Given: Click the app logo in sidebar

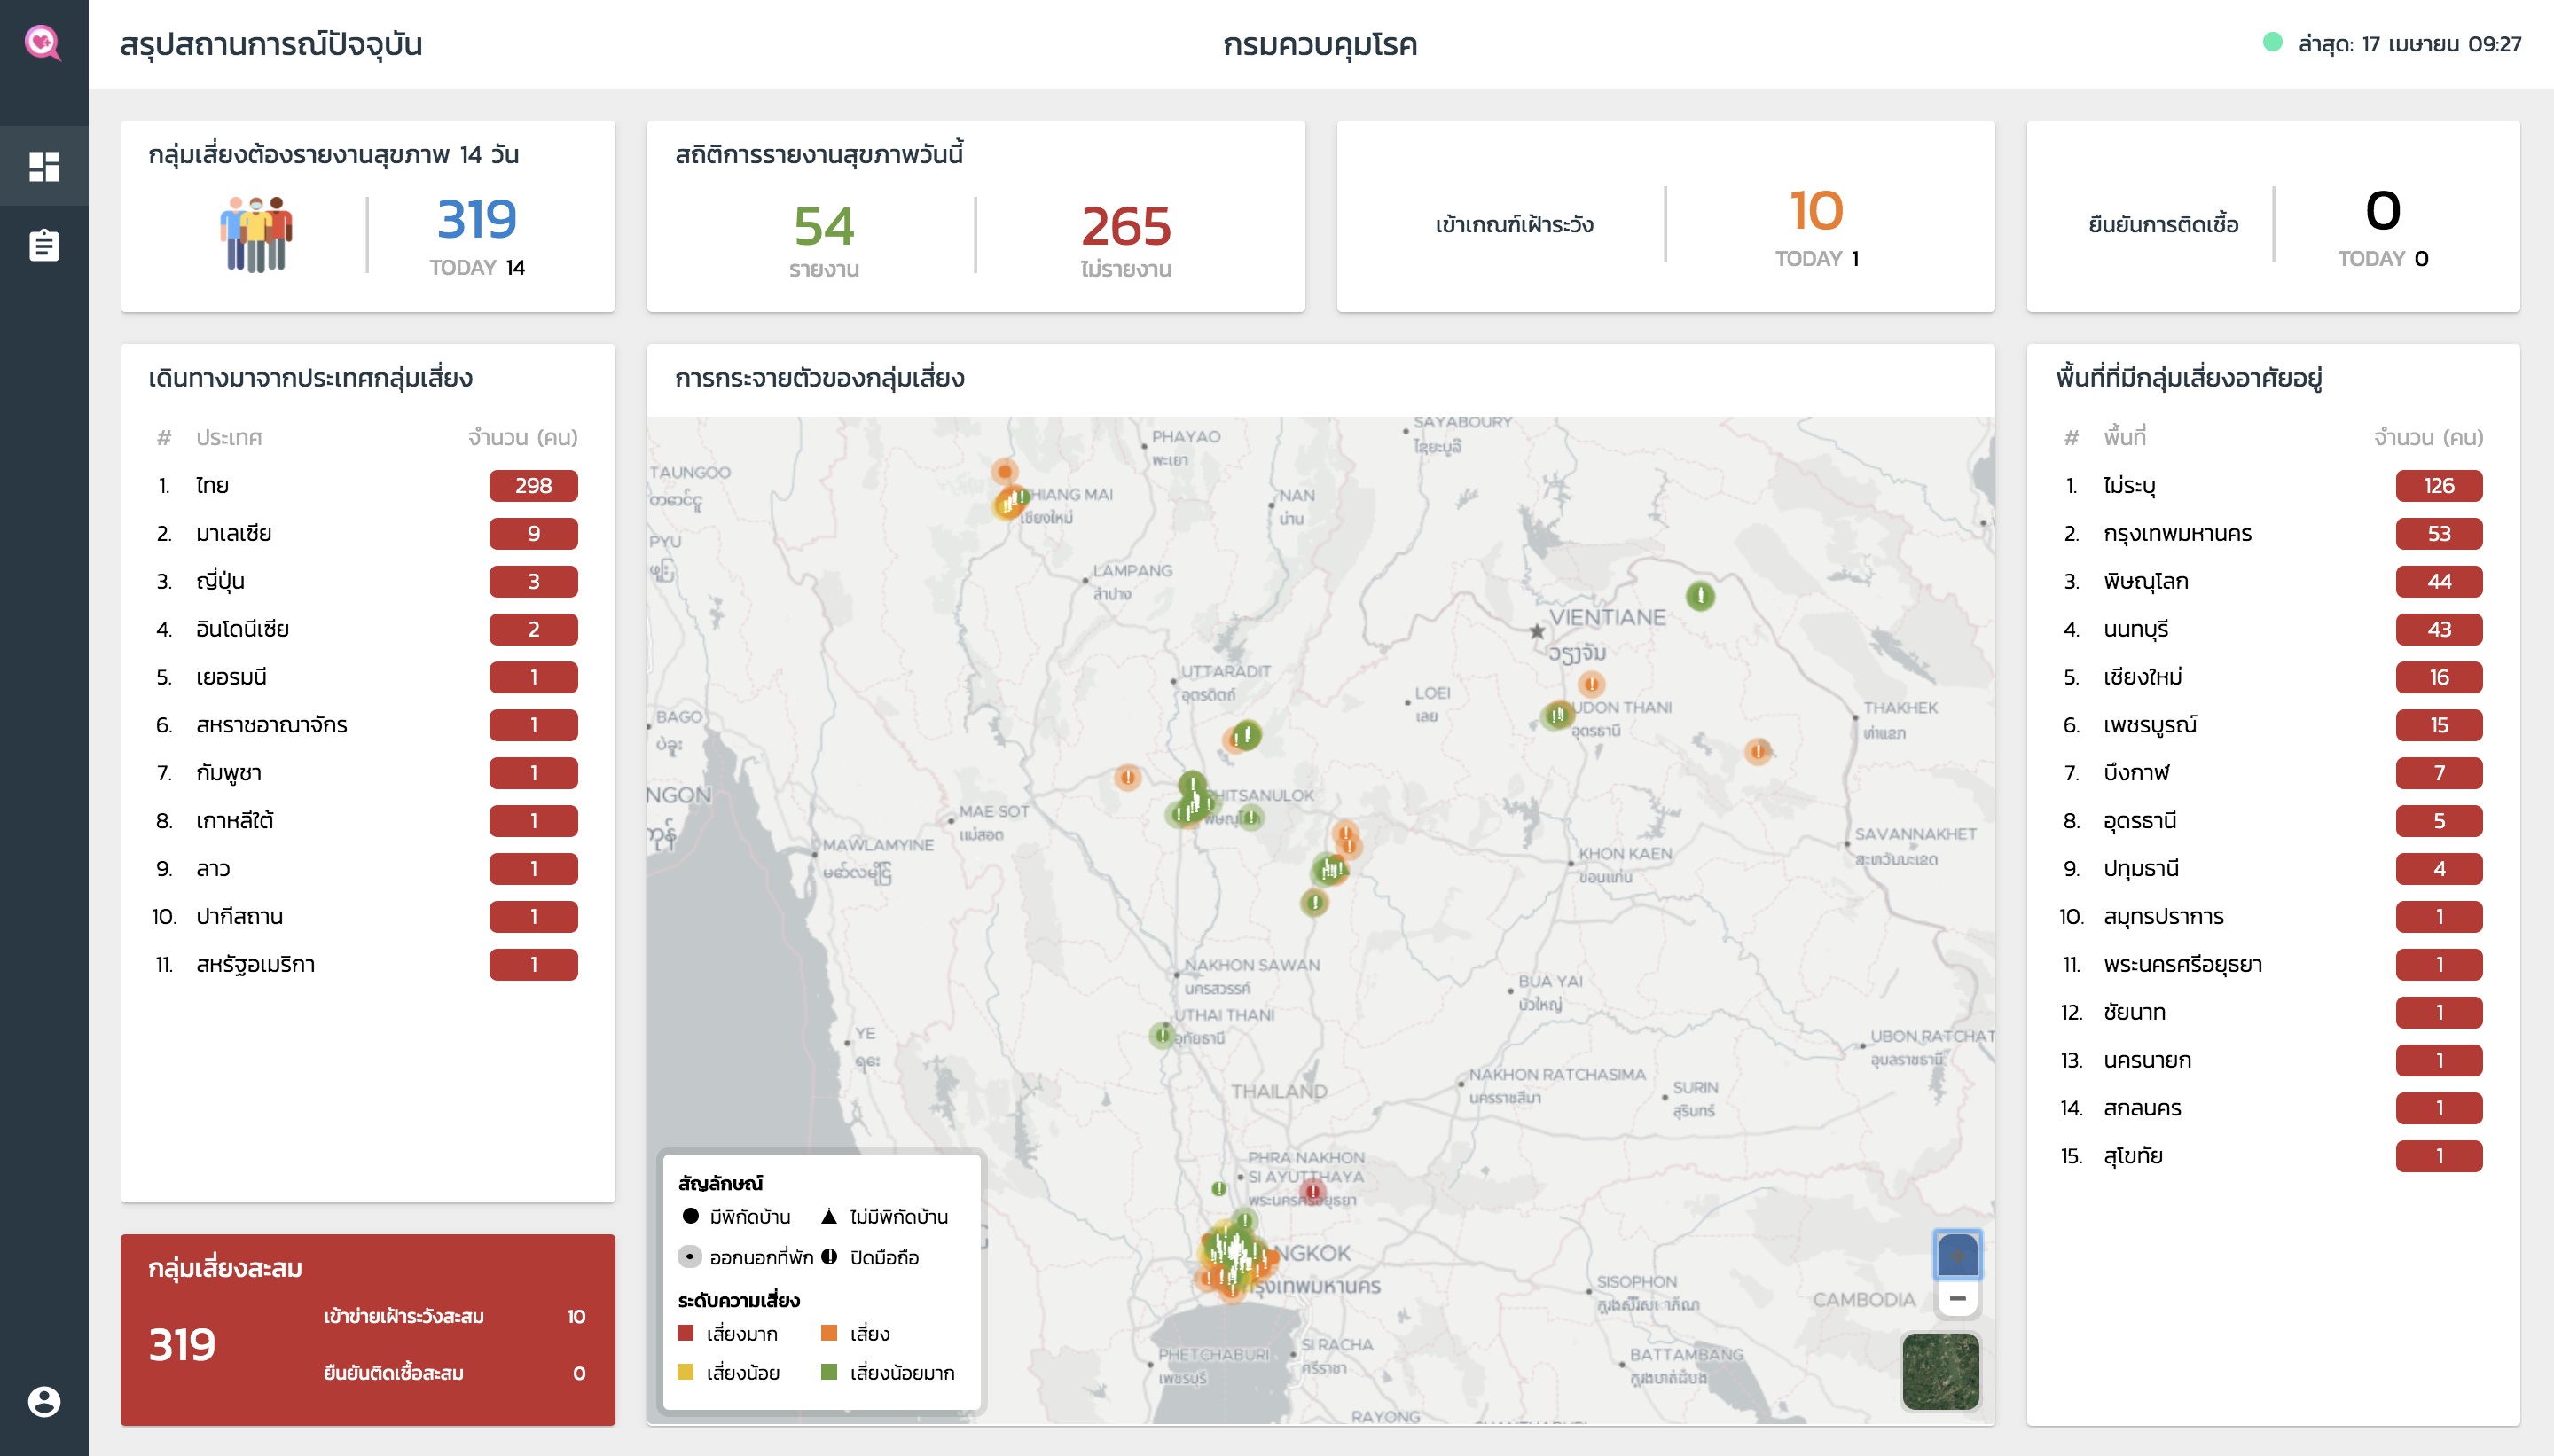Looking at the screenshot, I should 43,42.
